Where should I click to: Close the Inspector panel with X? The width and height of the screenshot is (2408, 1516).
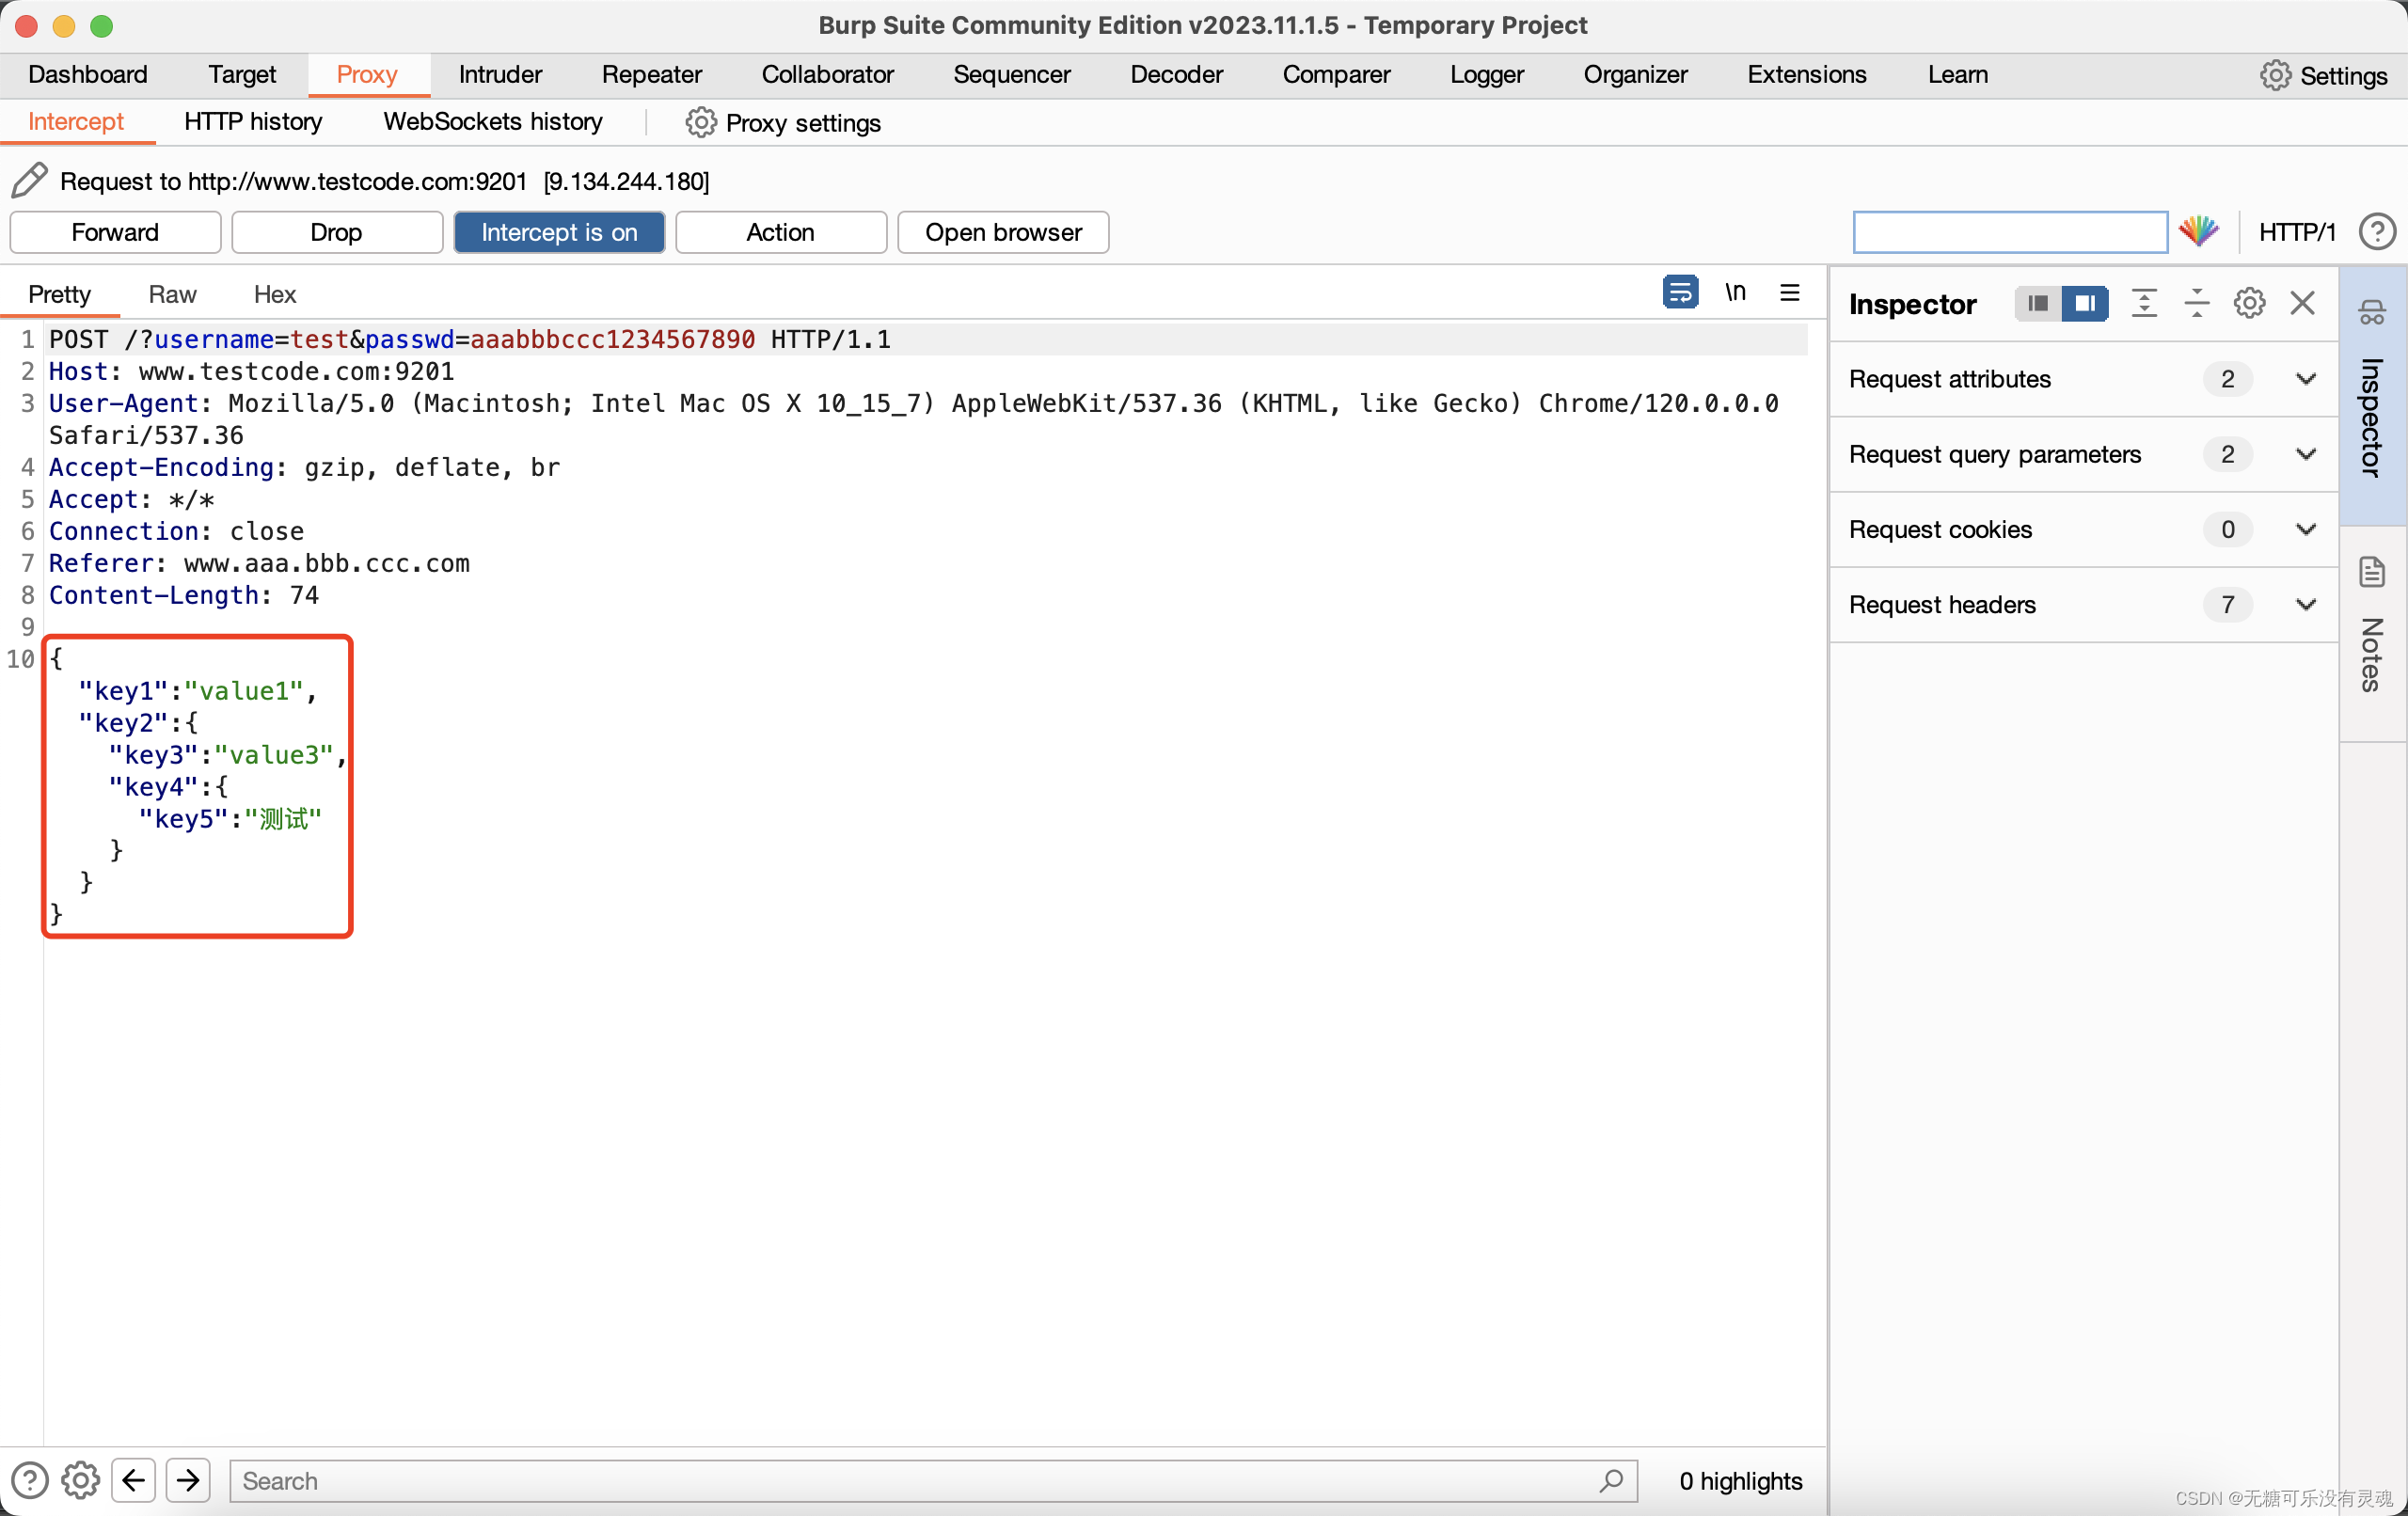coord(2303,303)
